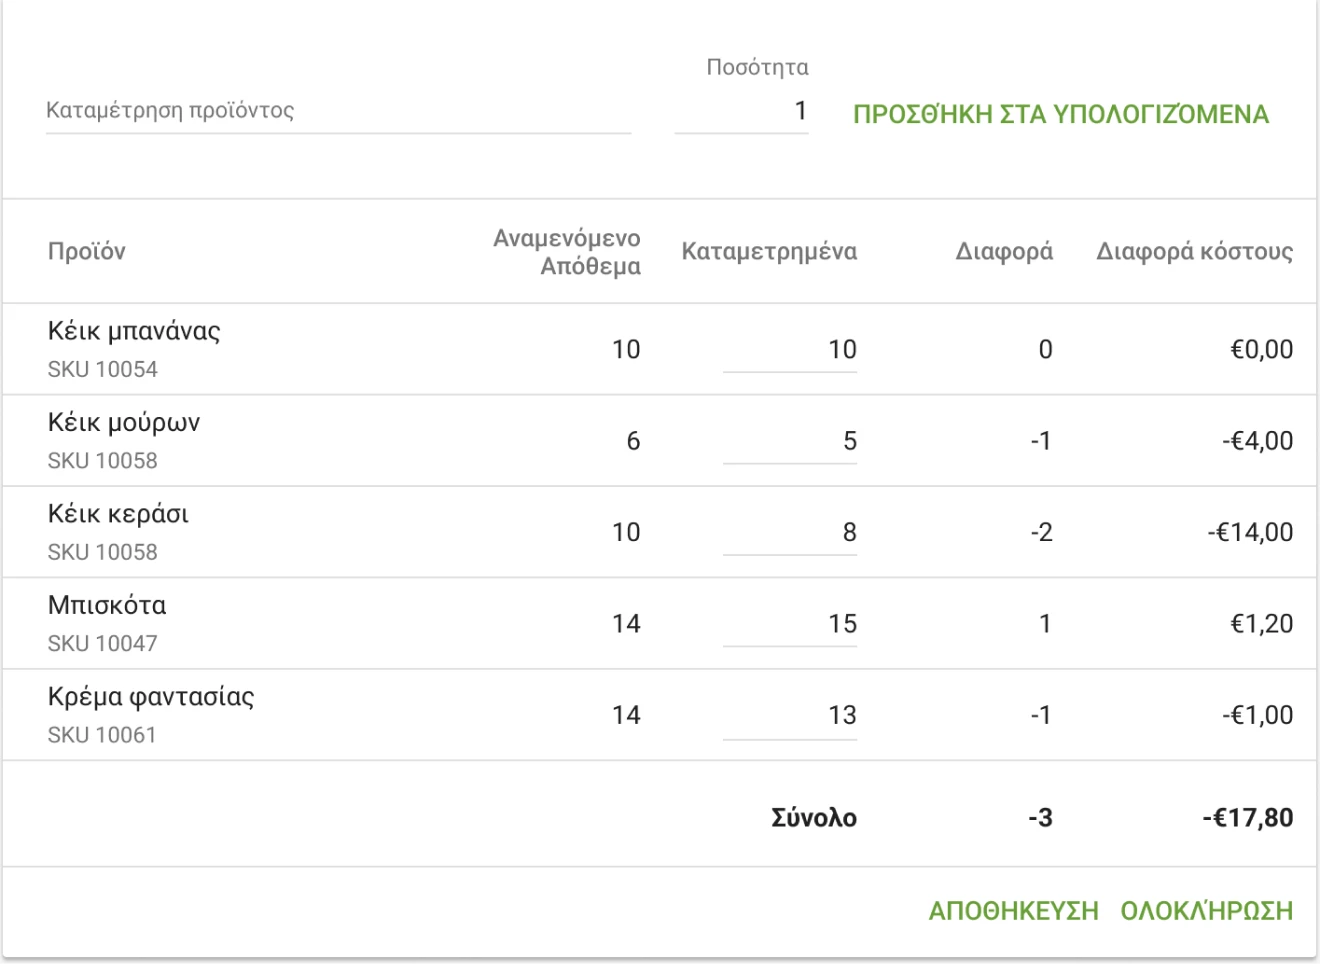Edit counted field for Κρέμα φαντασίας
The width and height of the screenshot is (1320, 964).
tap(790, 715)
